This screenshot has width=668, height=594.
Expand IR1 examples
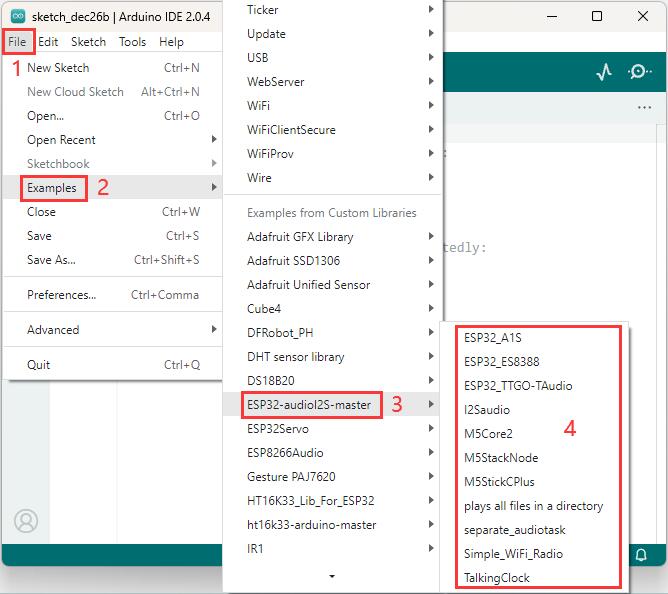pyautogui.click(x=332, y=548)
